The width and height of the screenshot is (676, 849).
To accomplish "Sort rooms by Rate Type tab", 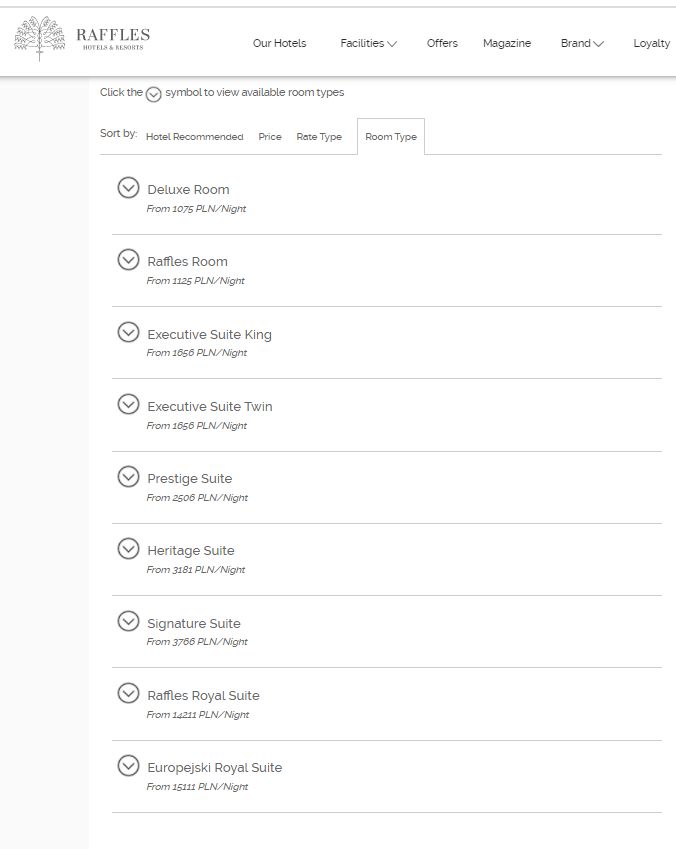I will point(319,137).
